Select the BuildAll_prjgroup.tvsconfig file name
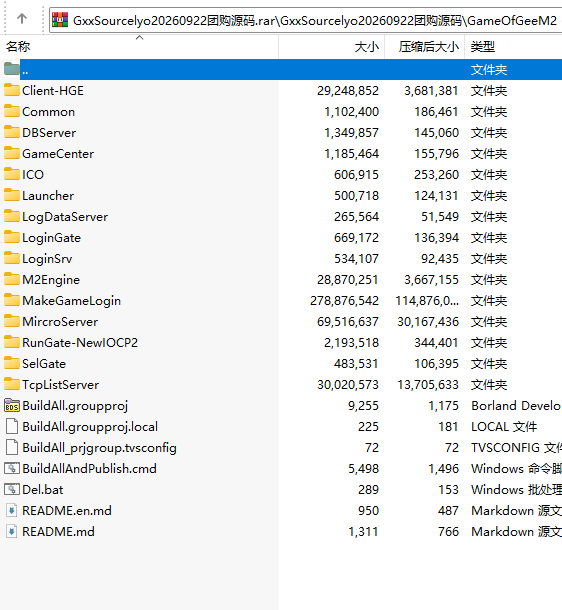Viewport: 562px width, 610px height. pos(100,448)
